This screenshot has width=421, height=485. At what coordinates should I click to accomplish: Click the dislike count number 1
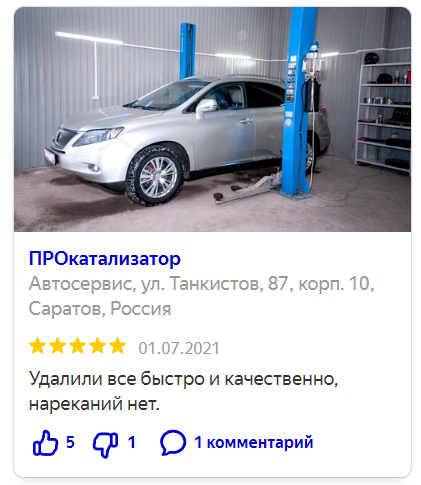point(132,442)
